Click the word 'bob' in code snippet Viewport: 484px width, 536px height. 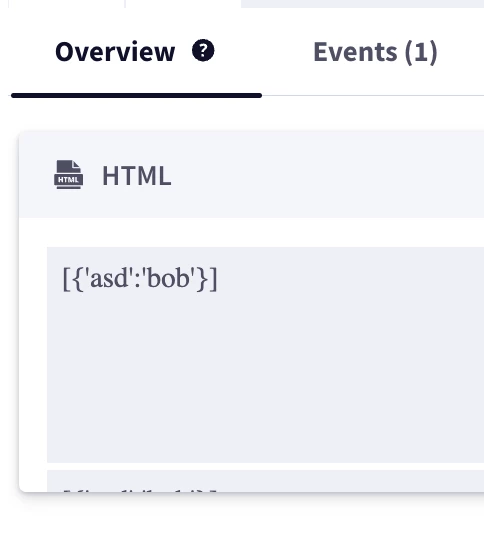168,278
